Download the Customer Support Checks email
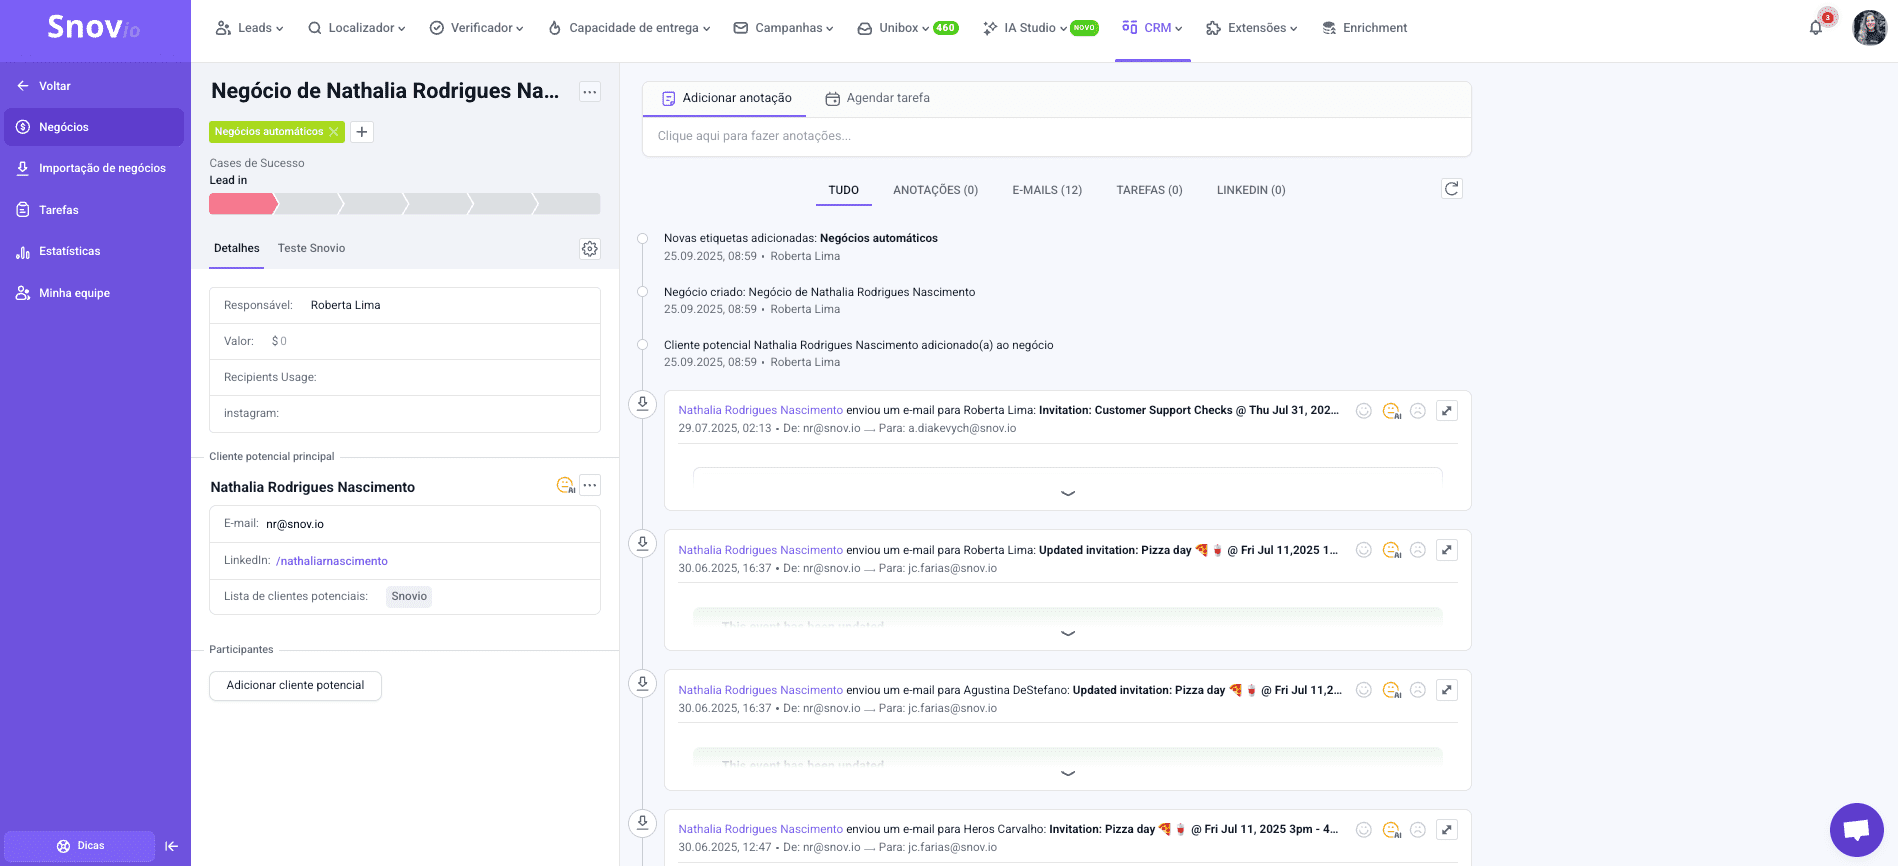The height and width of the screenshot is (866, 1898). pos(643,404)
